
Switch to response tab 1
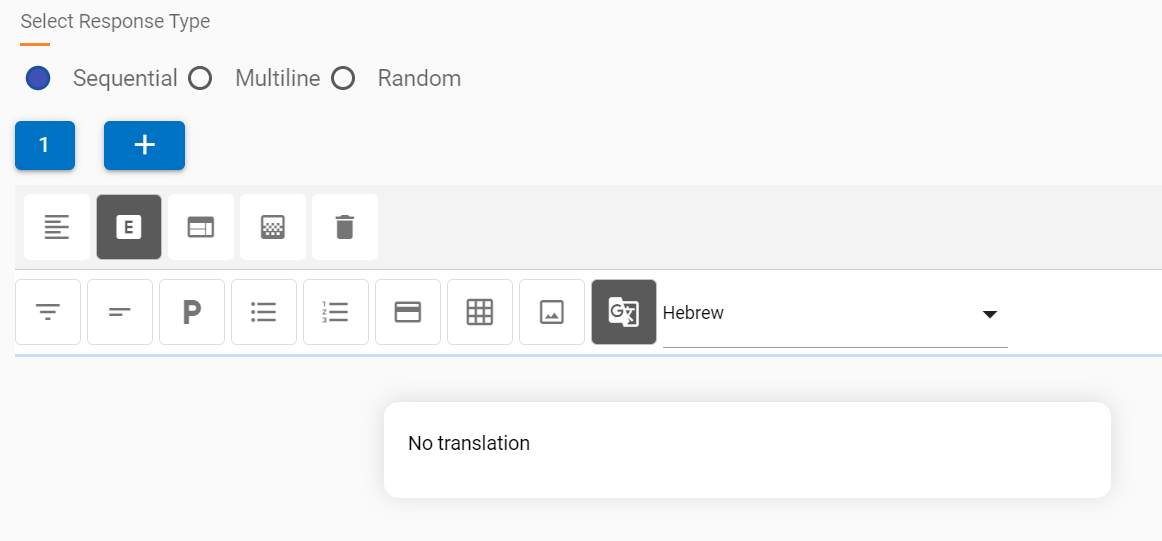pyautogui.click(x=44, y=146)
